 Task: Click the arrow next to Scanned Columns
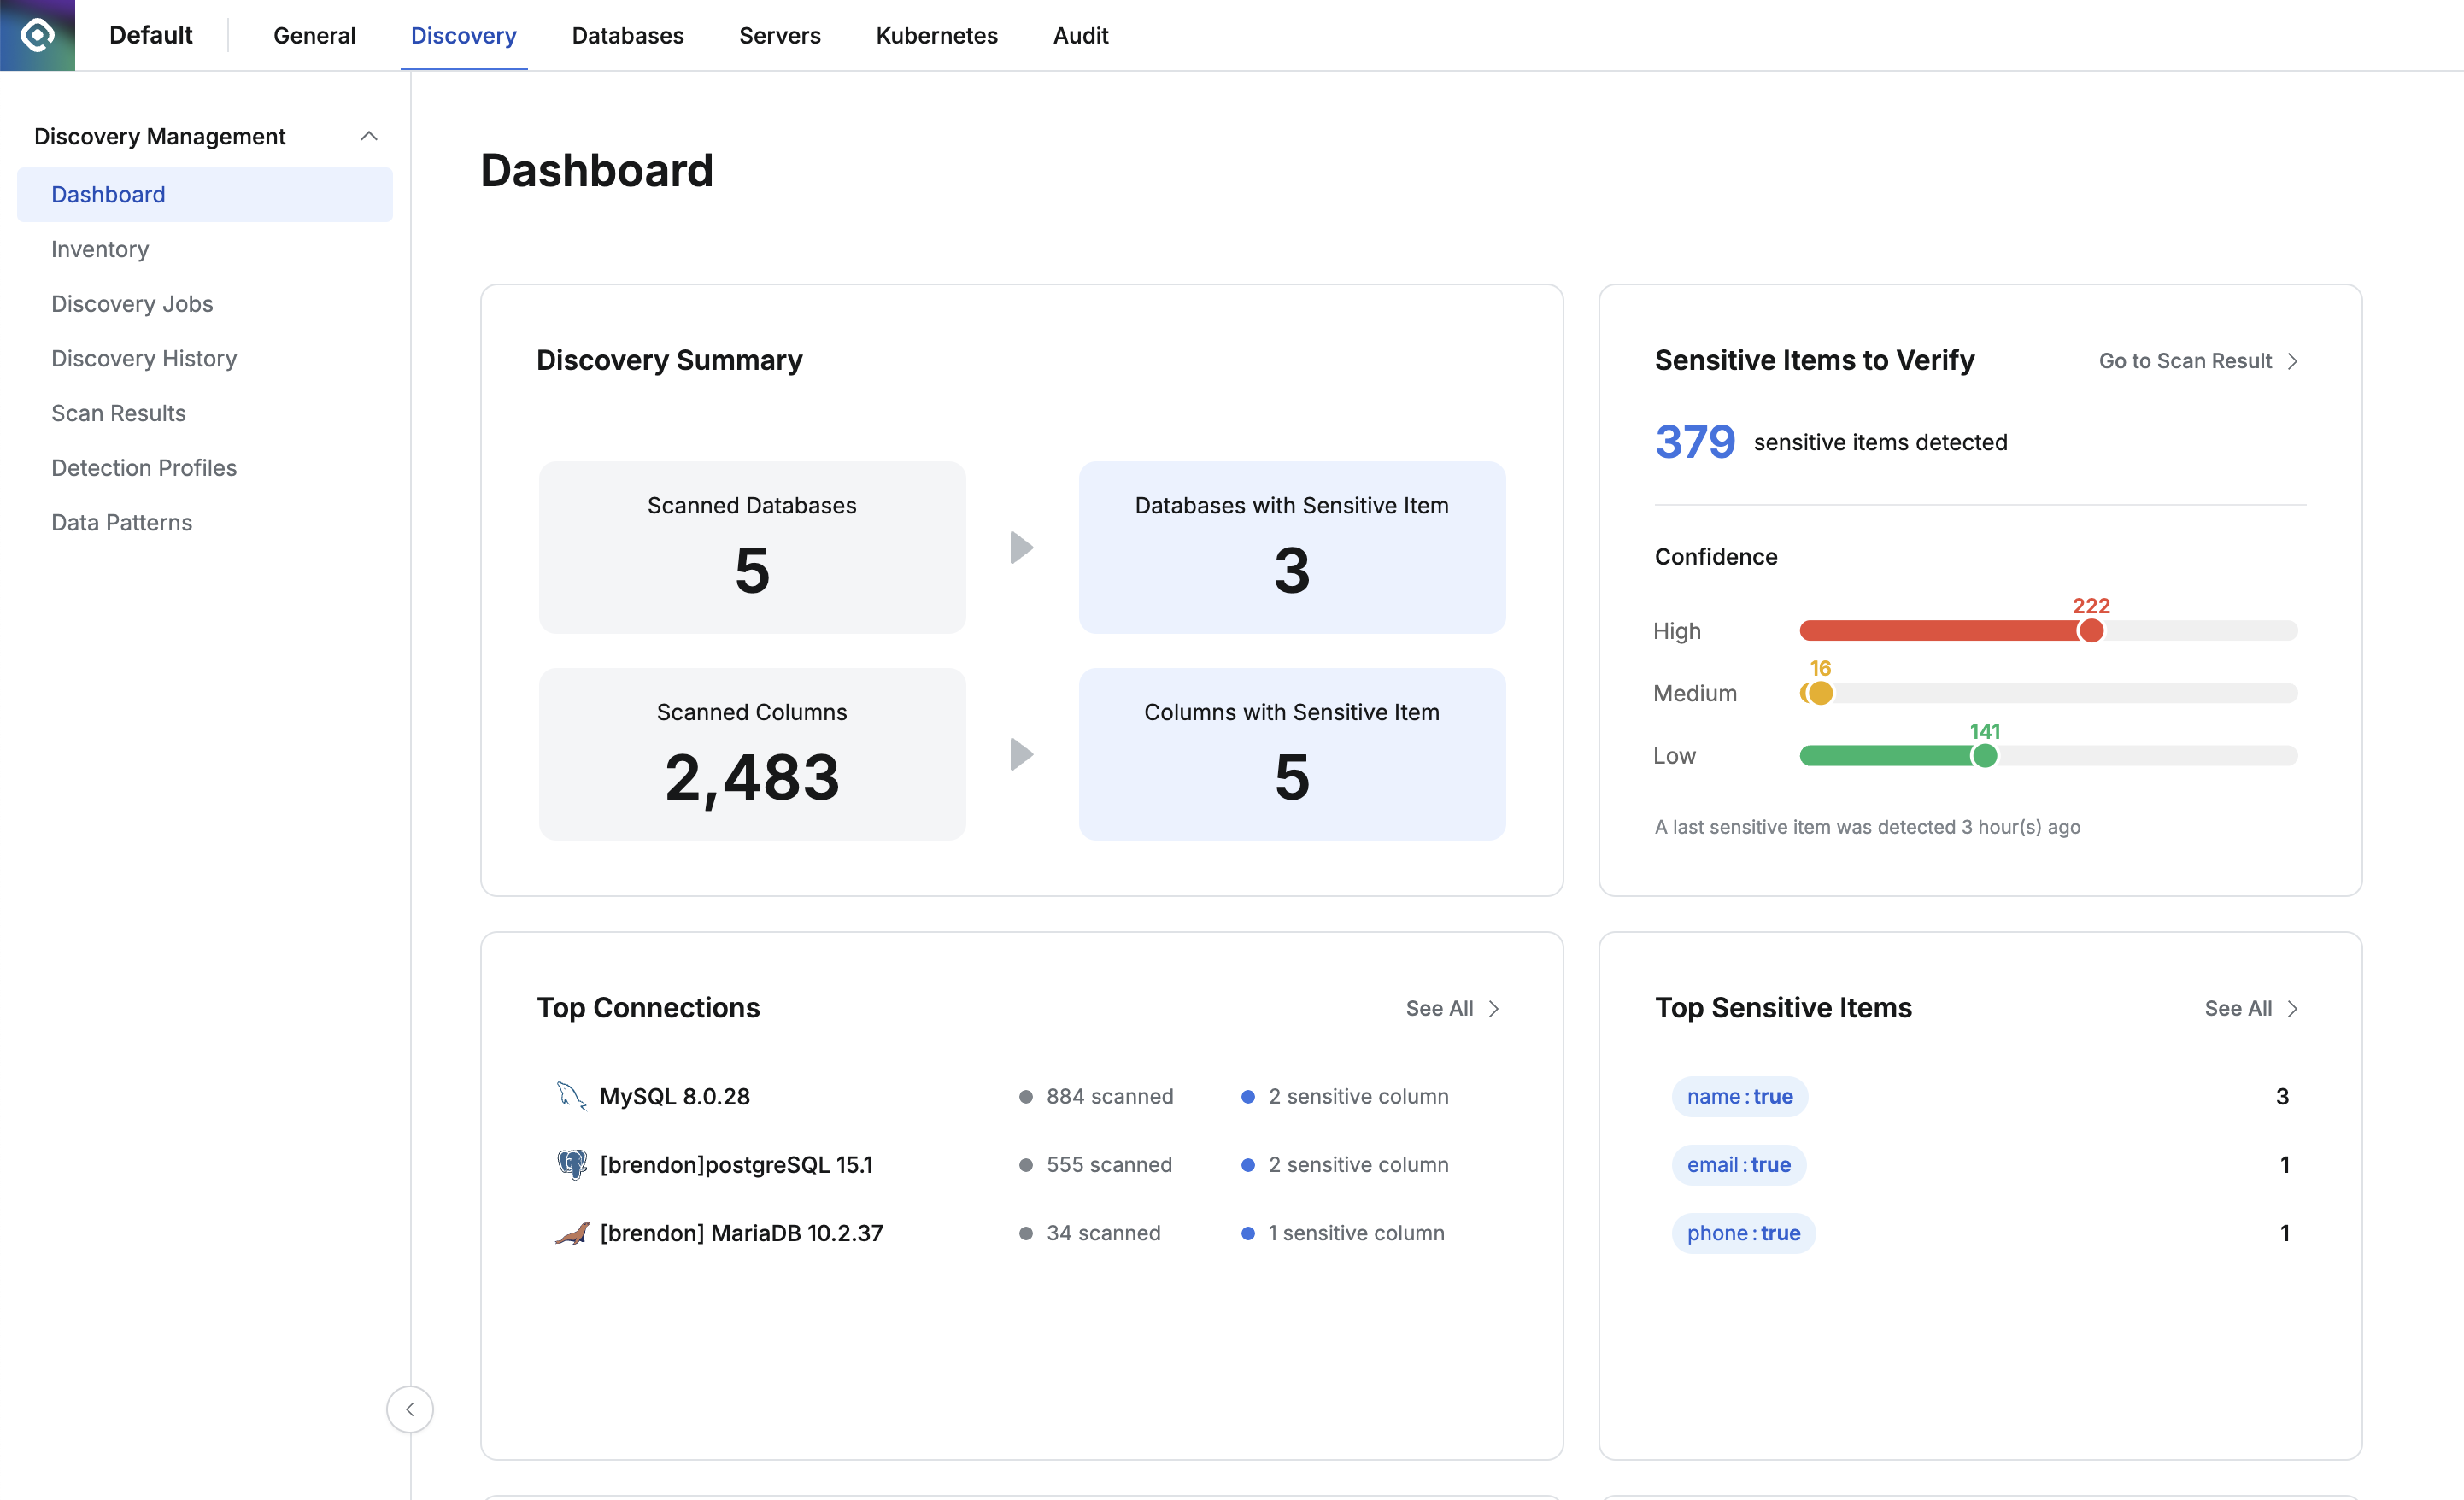[1021, 754]
